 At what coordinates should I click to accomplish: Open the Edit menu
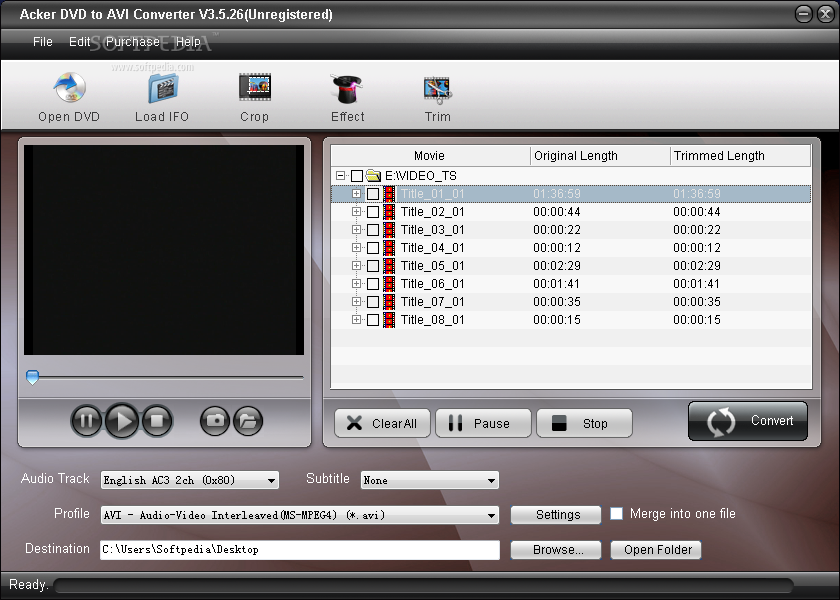pos(80,42)
